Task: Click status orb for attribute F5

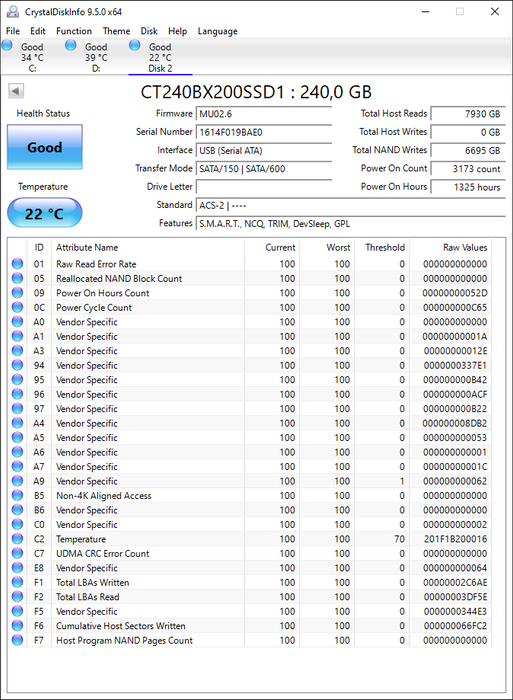Action: point(17,611)
